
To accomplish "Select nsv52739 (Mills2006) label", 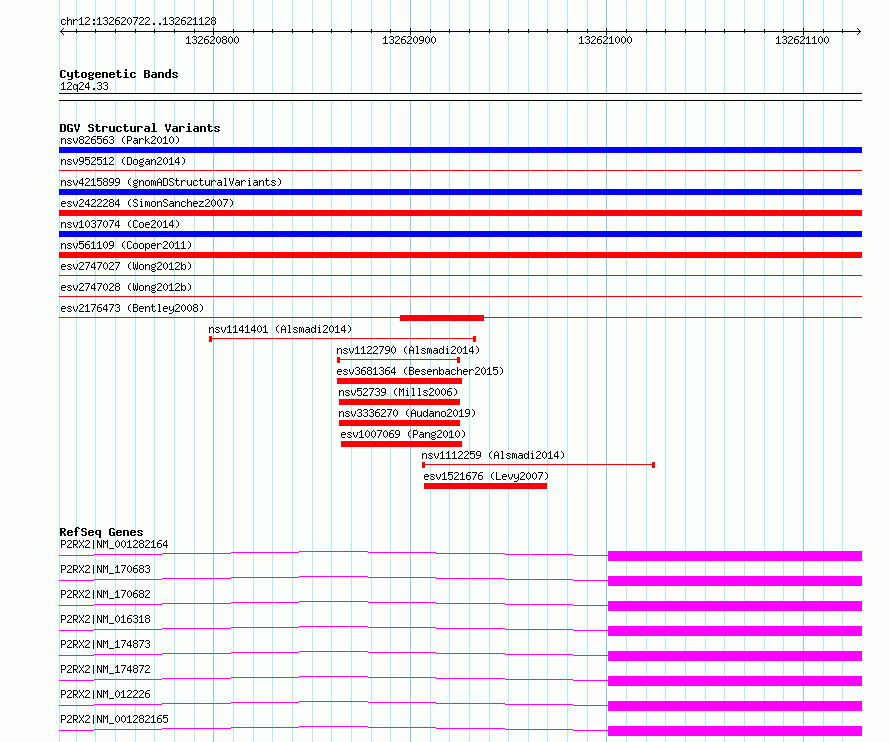I will pyautogui.click(x=398, y=392).
